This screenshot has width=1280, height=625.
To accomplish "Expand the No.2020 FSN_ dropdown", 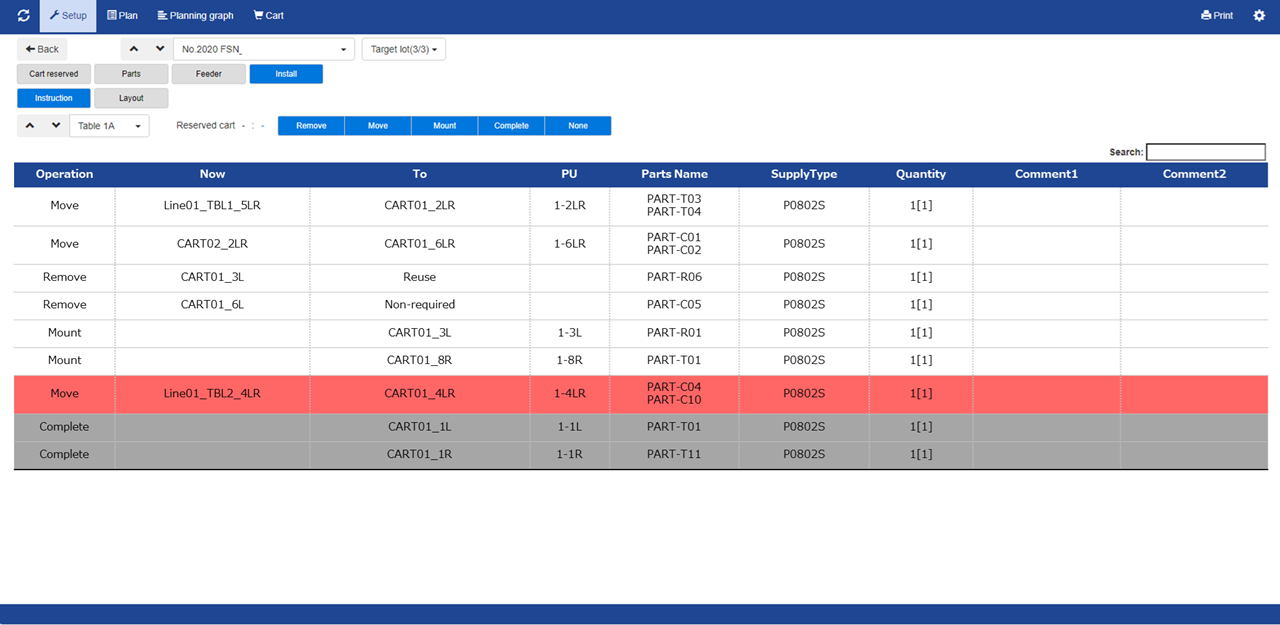I will coord(264,49).
